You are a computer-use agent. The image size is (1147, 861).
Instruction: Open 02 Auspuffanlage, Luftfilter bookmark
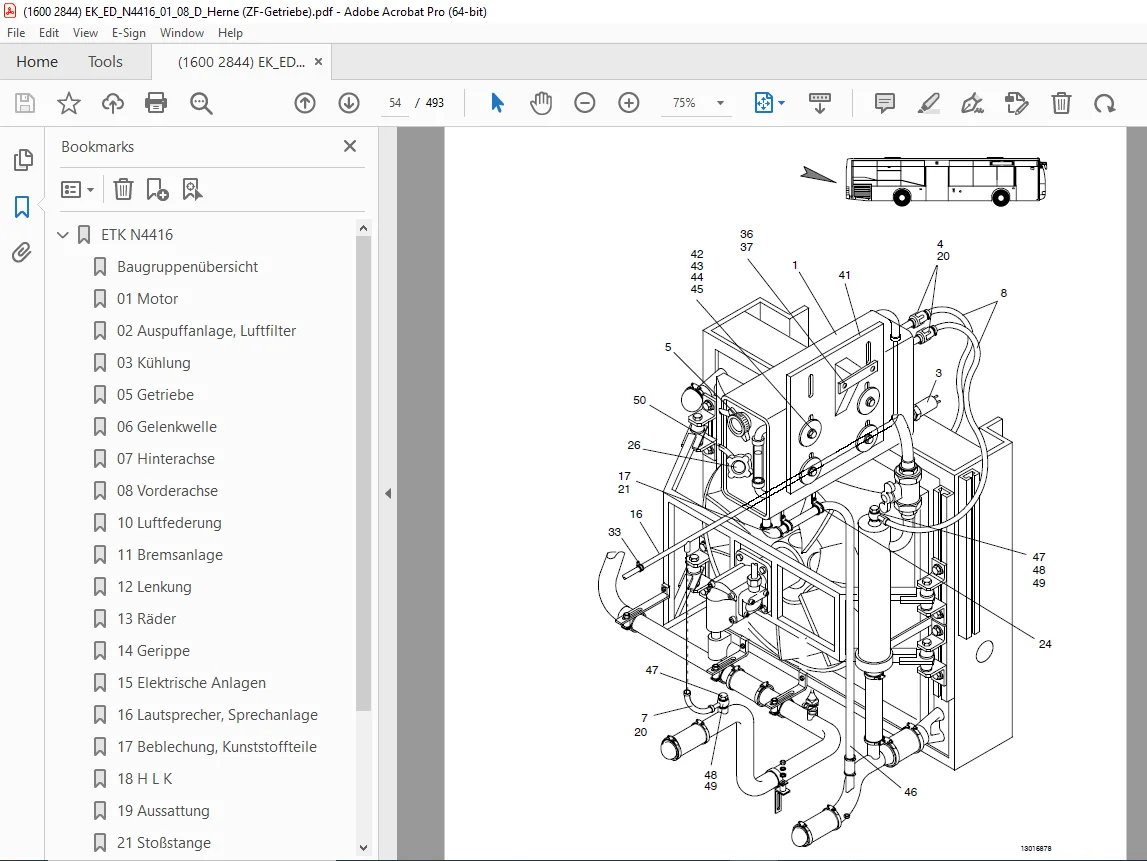click(206, 331)
